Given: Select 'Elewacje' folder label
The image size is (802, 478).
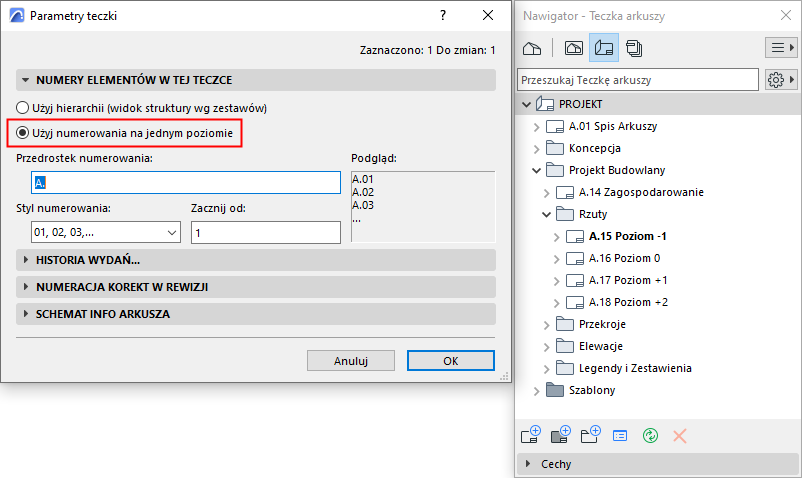Looking at the screenshot, I should pyautogui.click(x=600, y=346).
